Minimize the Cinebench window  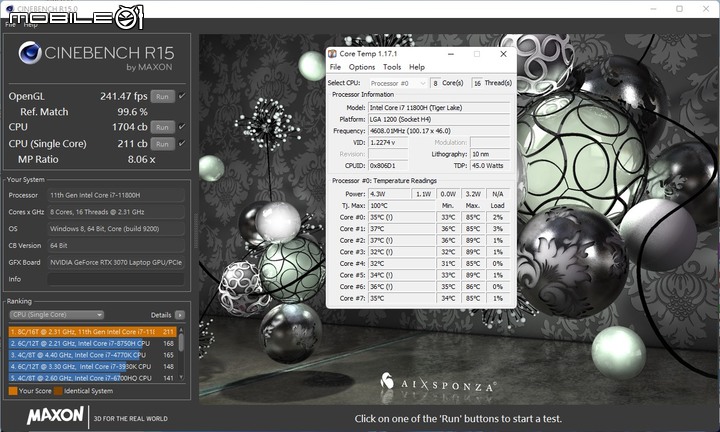[653, 8]
